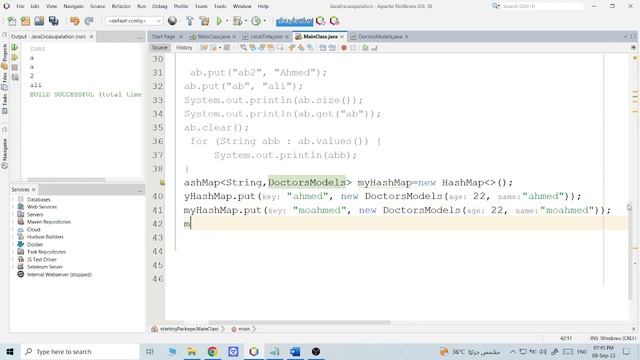Minimize the Services panel
640x360 pixels.
tap(140, 190)
